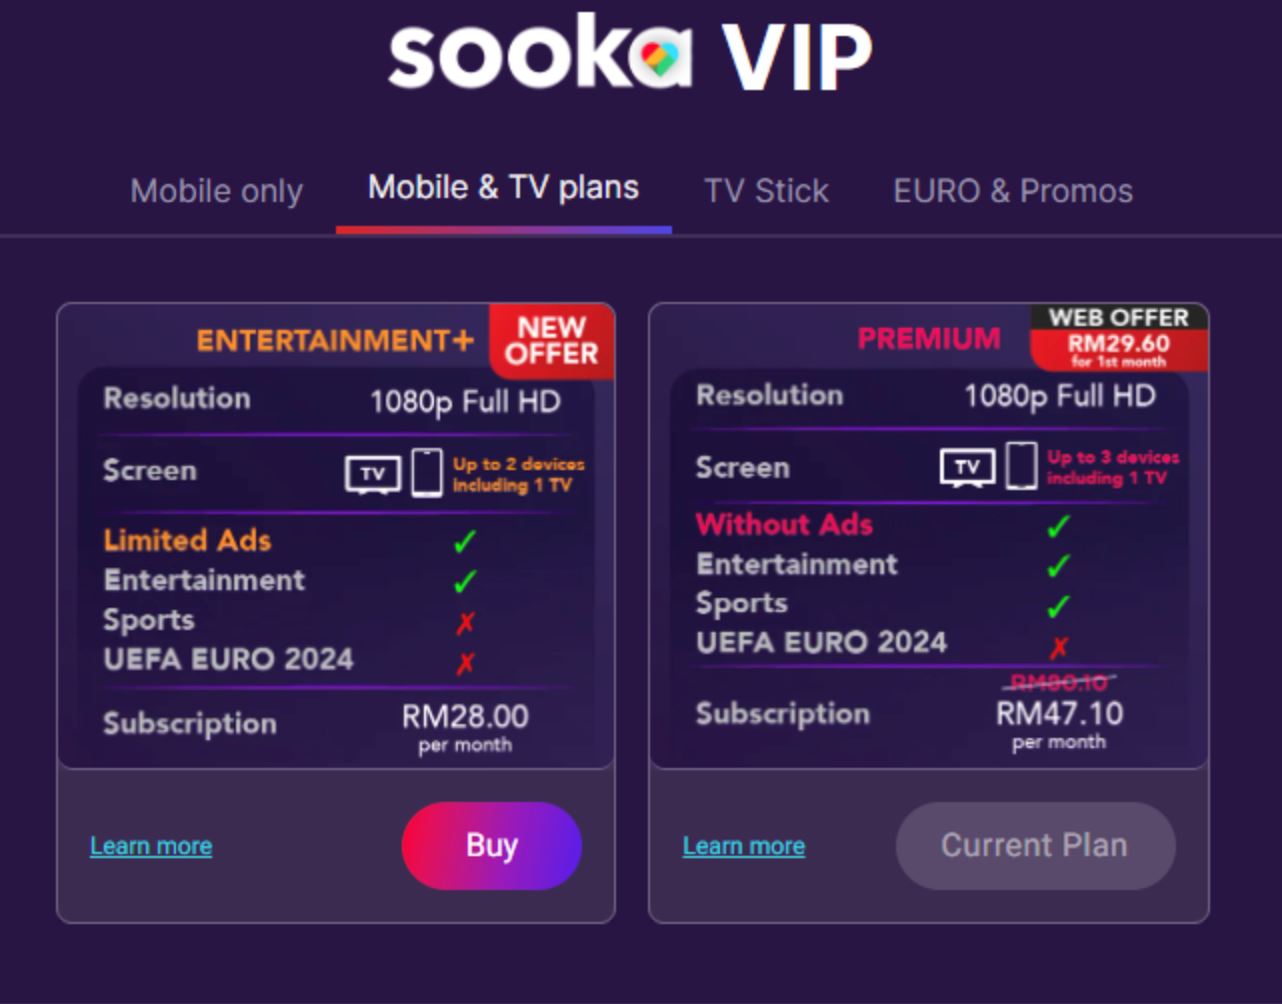The width and height of the screenshot is (1282, 1004).
Task: Open the TV Stick tab
Action: tap(767, 190)
